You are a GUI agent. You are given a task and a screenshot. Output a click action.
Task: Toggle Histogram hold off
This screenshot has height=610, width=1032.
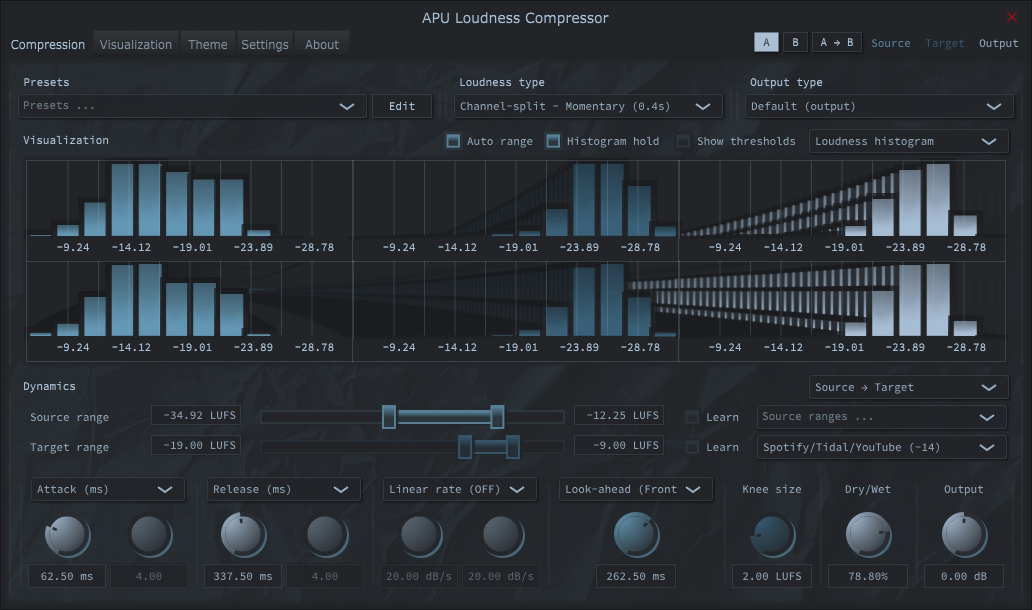click(555, 141)
